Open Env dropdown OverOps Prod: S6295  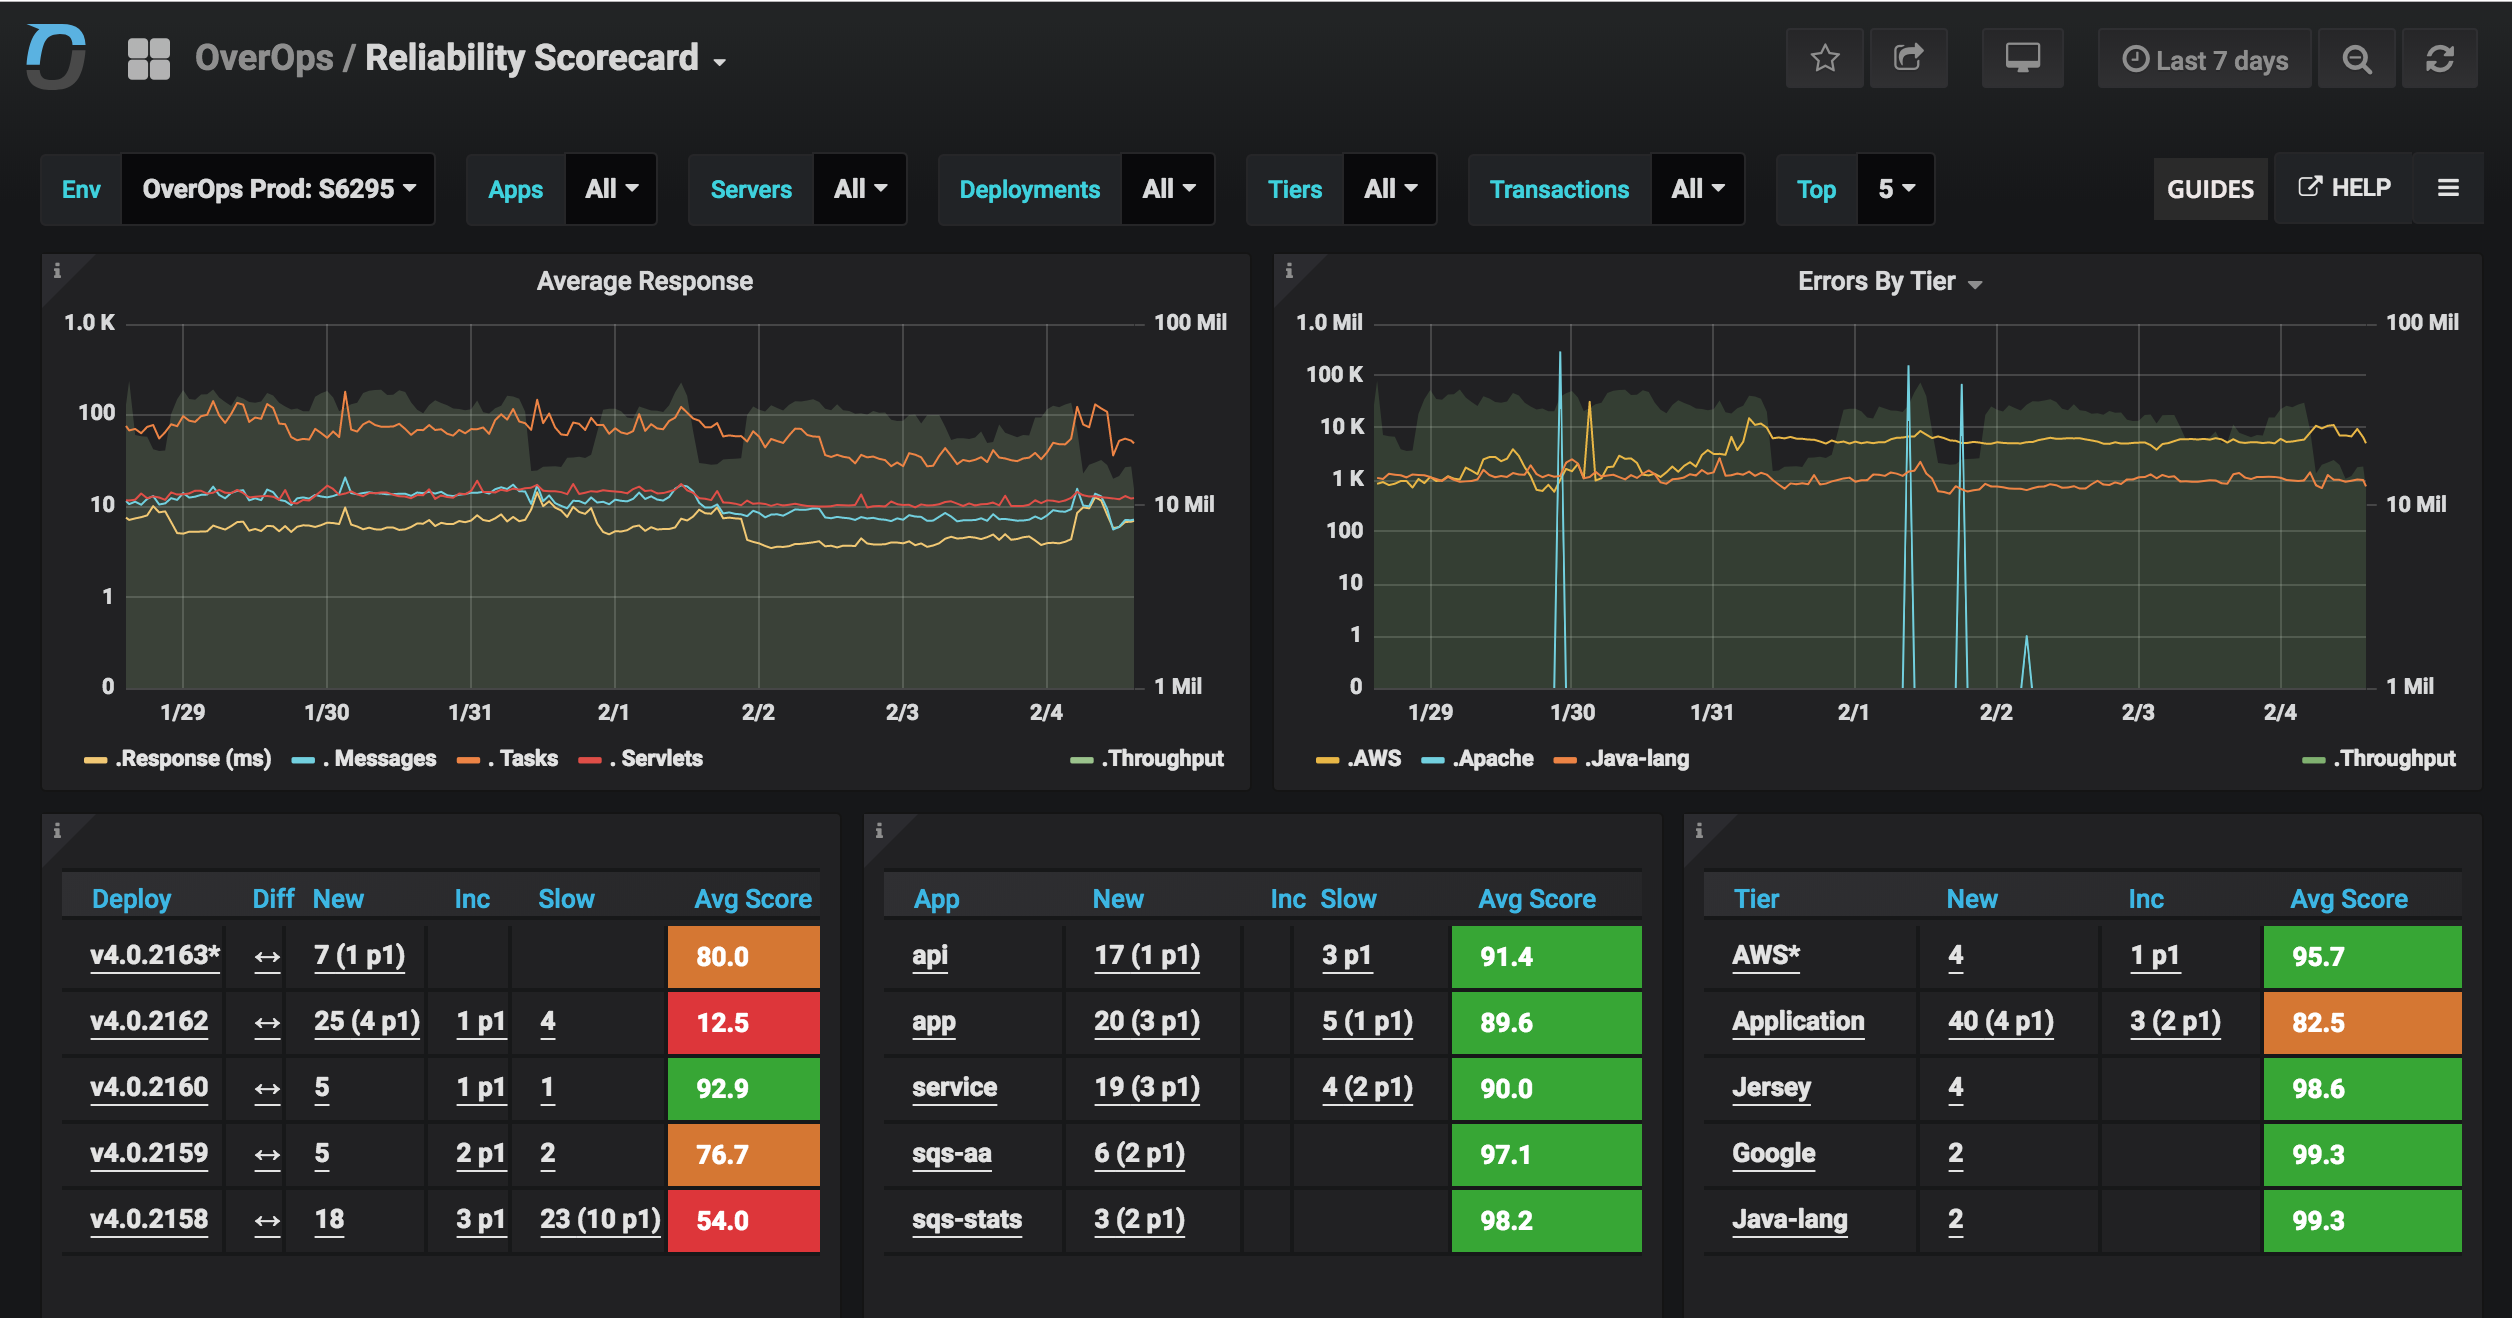tap(278, 189)
